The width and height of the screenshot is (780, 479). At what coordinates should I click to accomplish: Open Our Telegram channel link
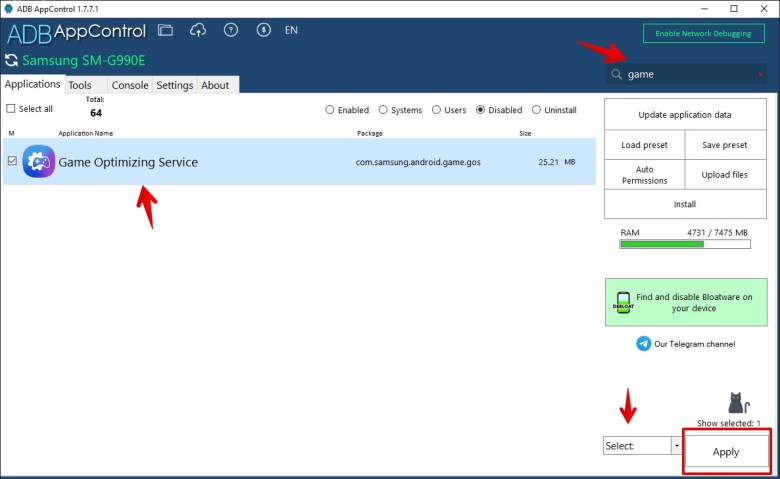[x=694, y=344]
